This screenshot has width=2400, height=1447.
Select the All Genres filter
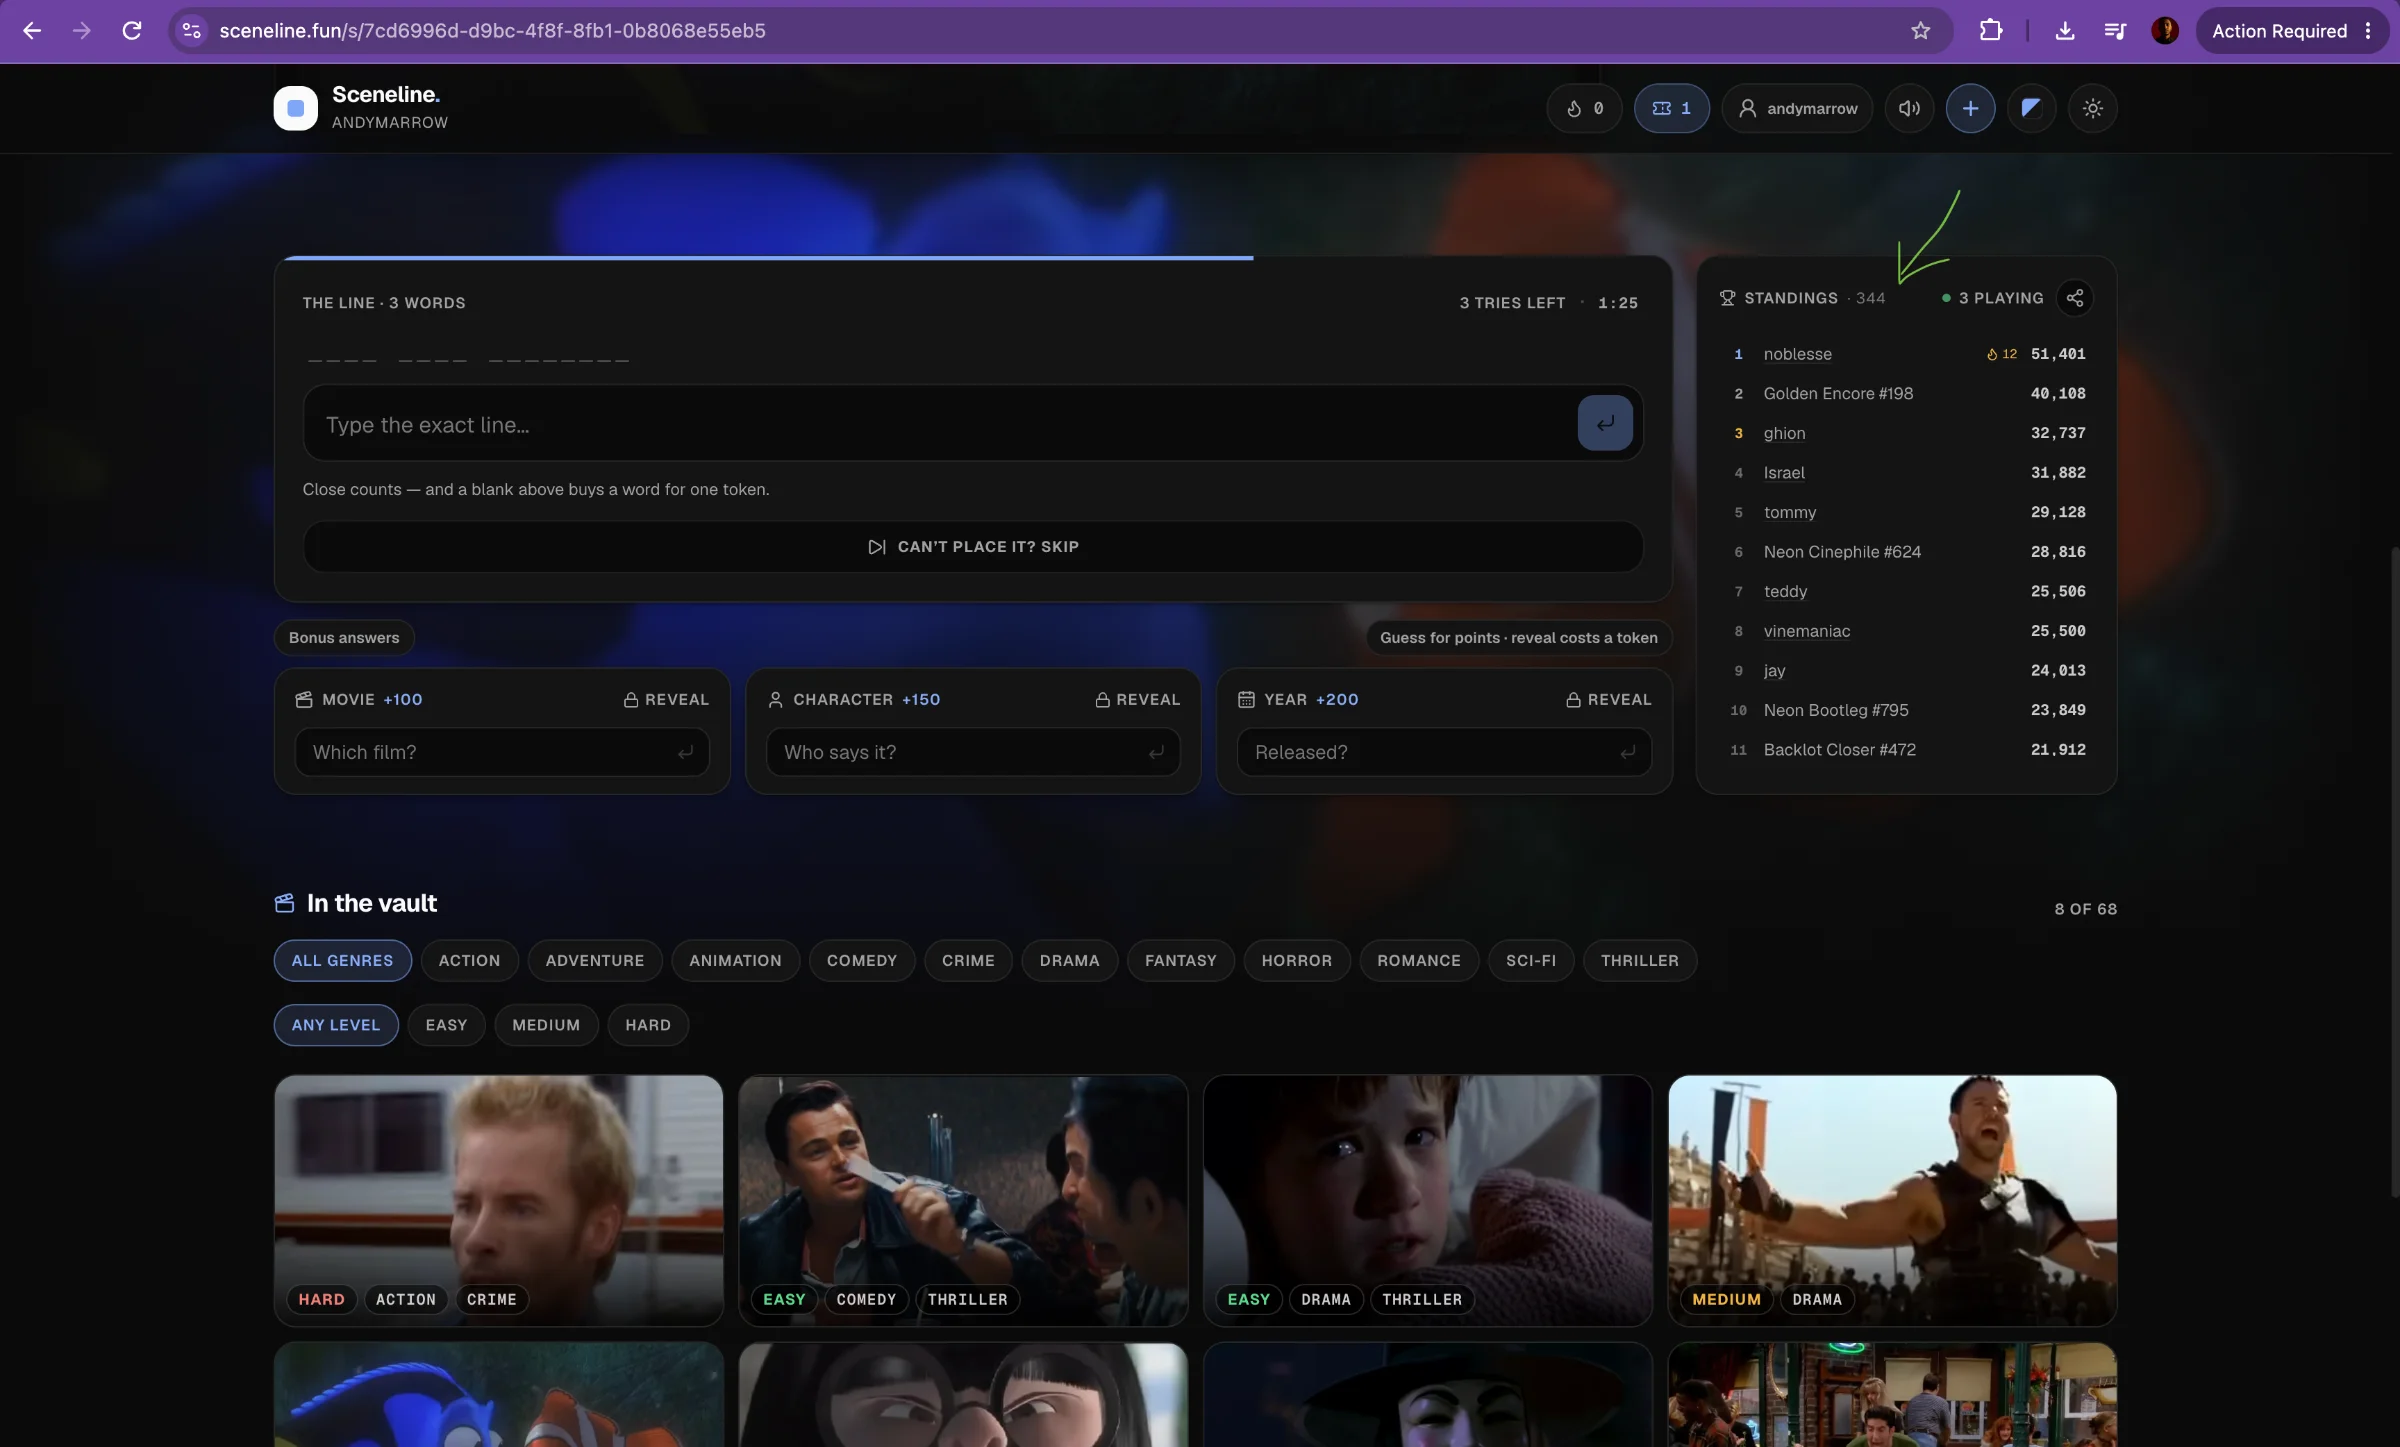click(342, 961)
